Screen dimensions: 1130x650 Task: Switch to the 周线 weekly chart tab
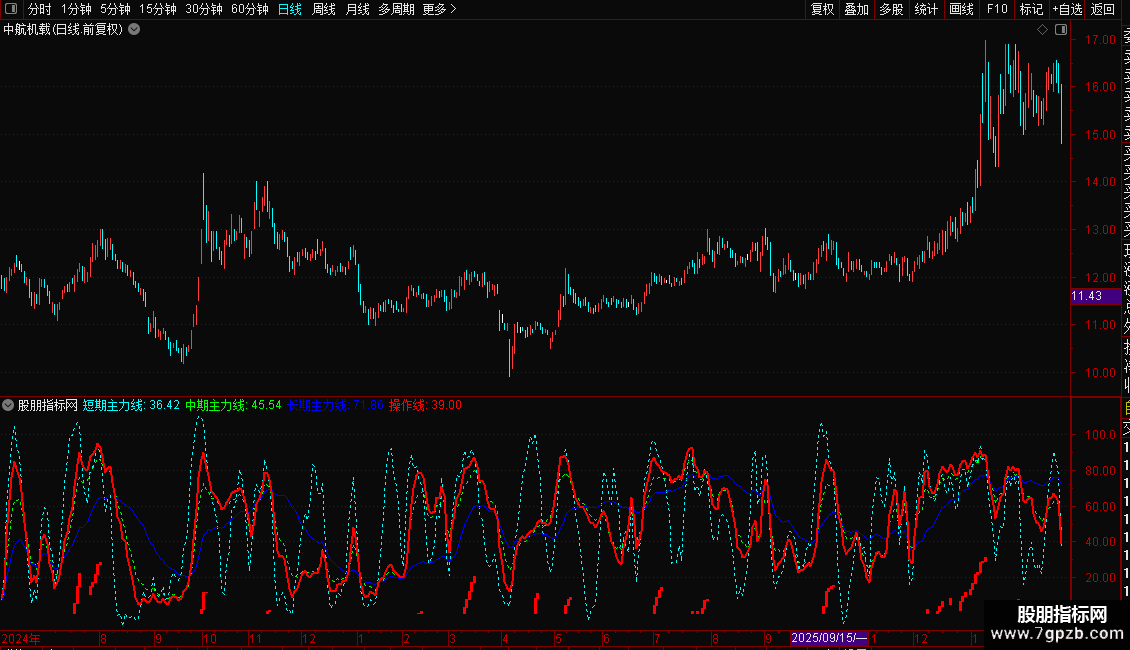click(324, 9)
